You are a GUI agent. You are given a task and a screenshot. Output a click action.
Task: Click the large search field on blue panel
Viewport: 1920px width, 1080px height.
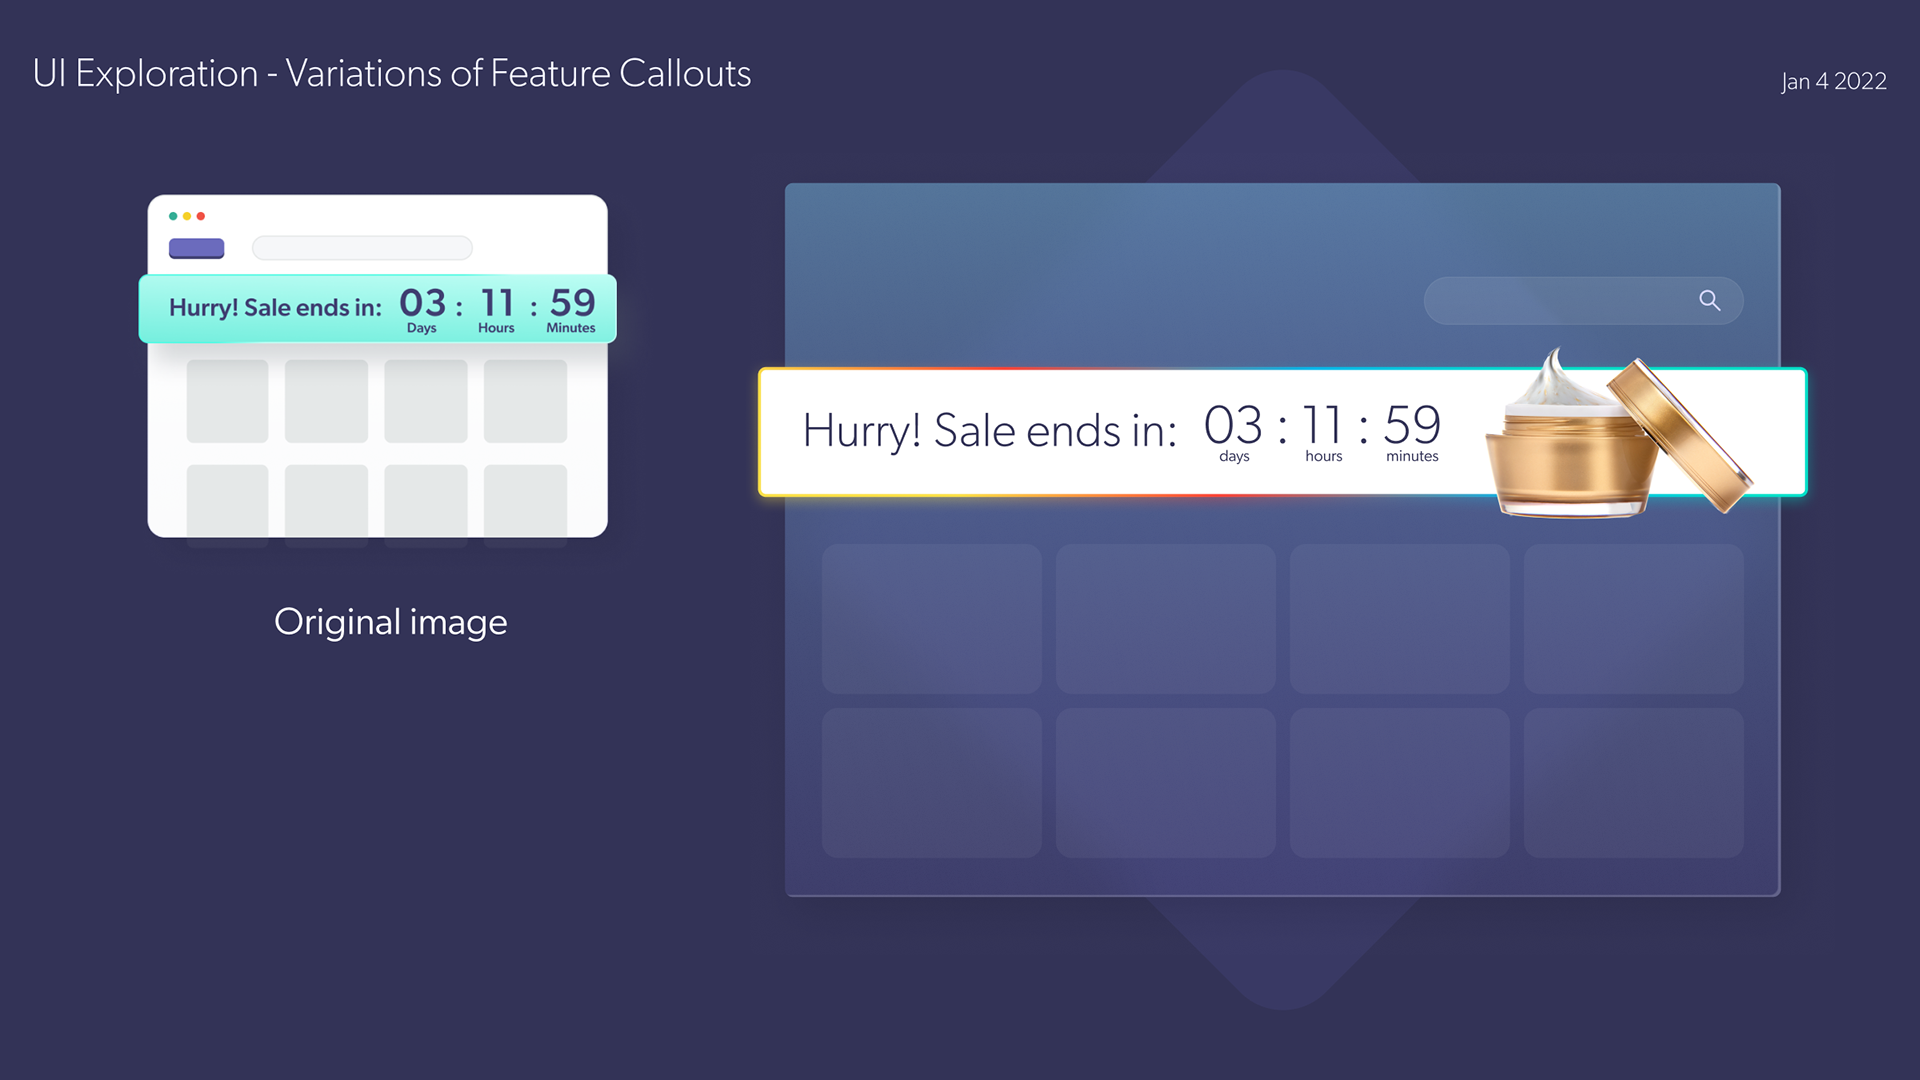[1583, 301]
